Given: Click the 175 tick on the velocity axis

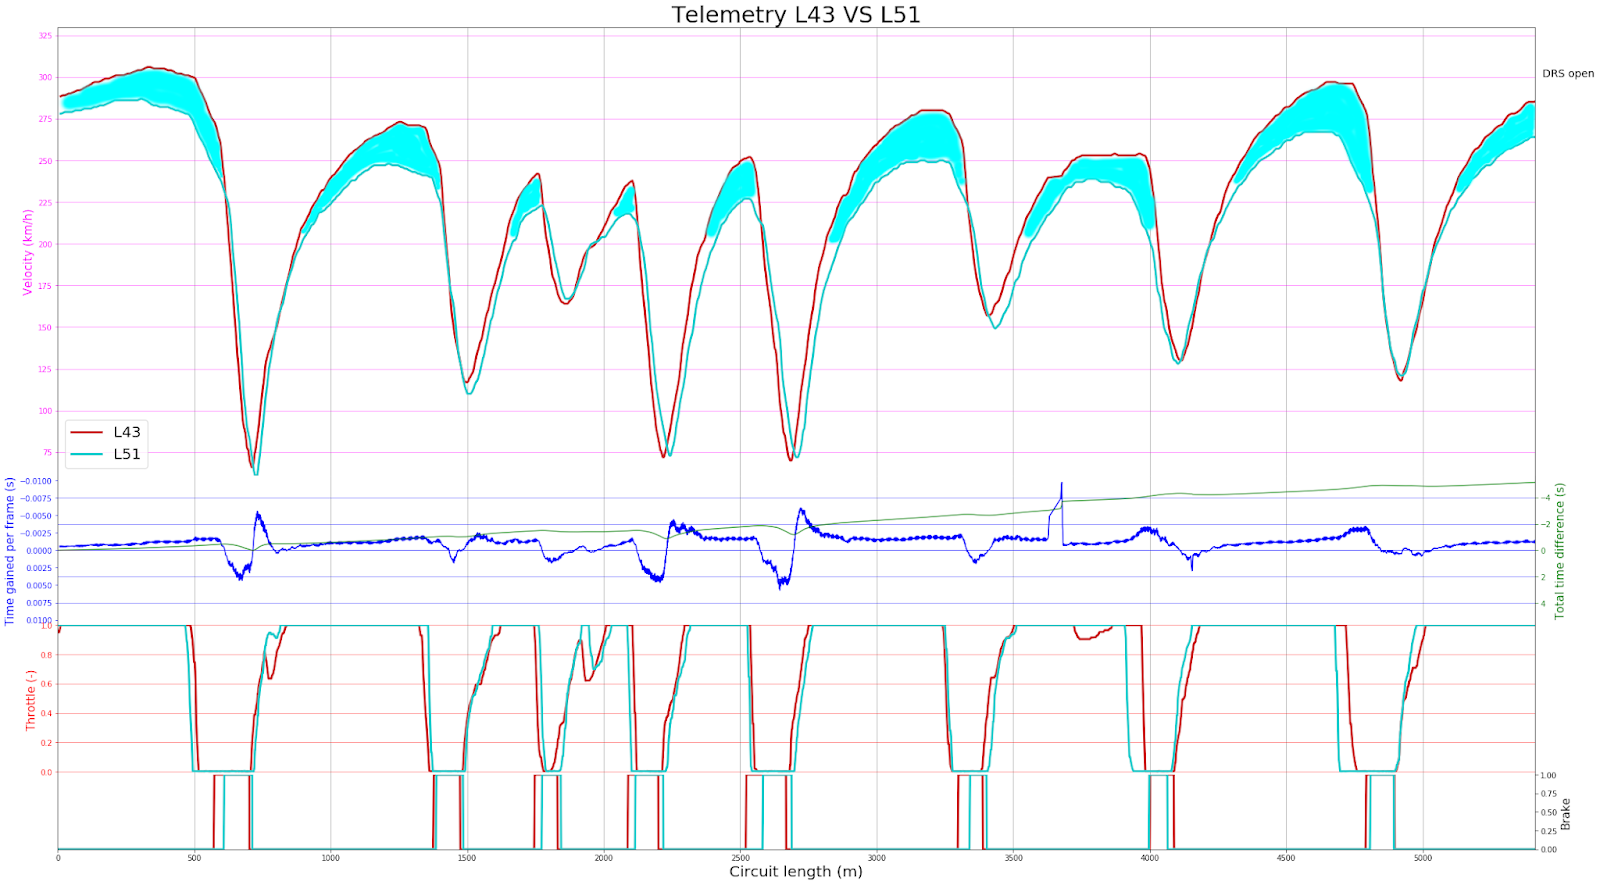Looking at the screenshot, I should (45, 286).
